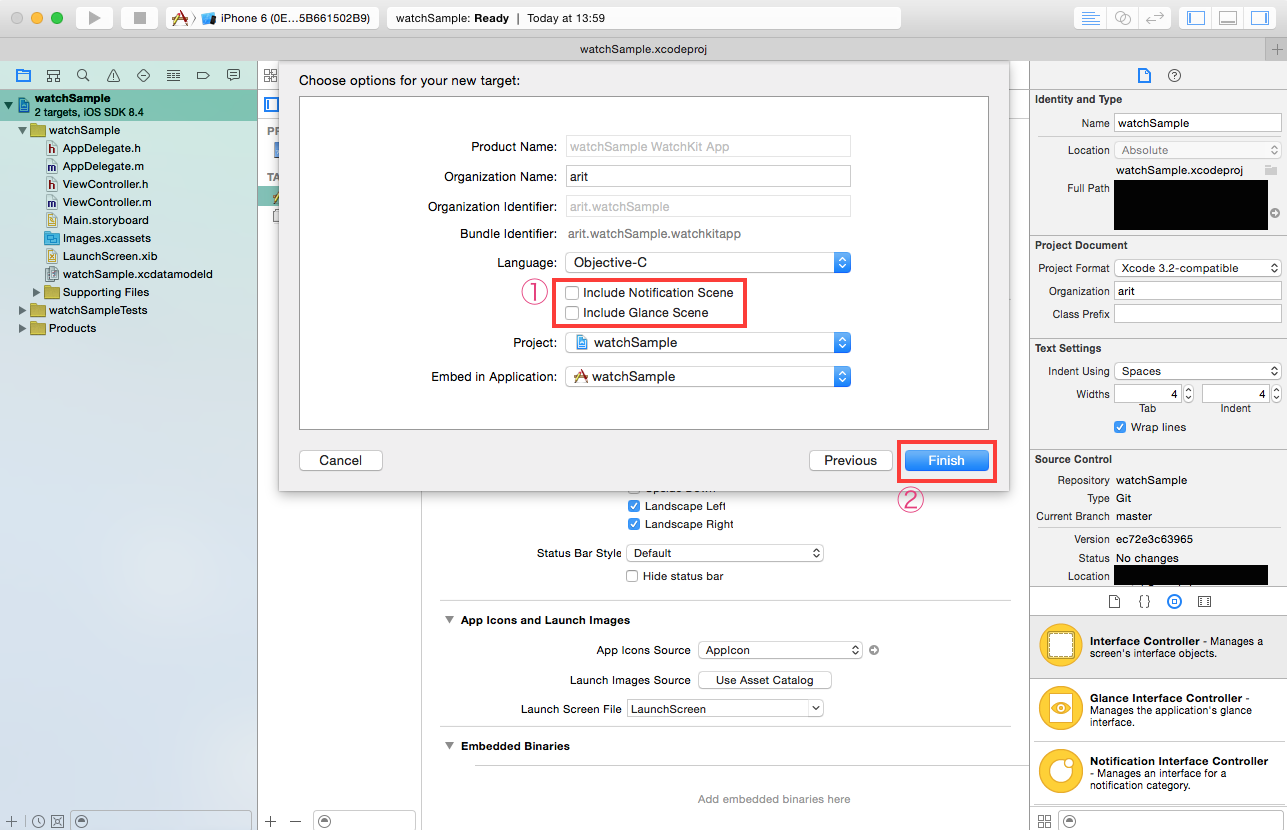Open the Embed in Application dropdown
Viewport: 1287px width, 830px height.
pos(708,377)
